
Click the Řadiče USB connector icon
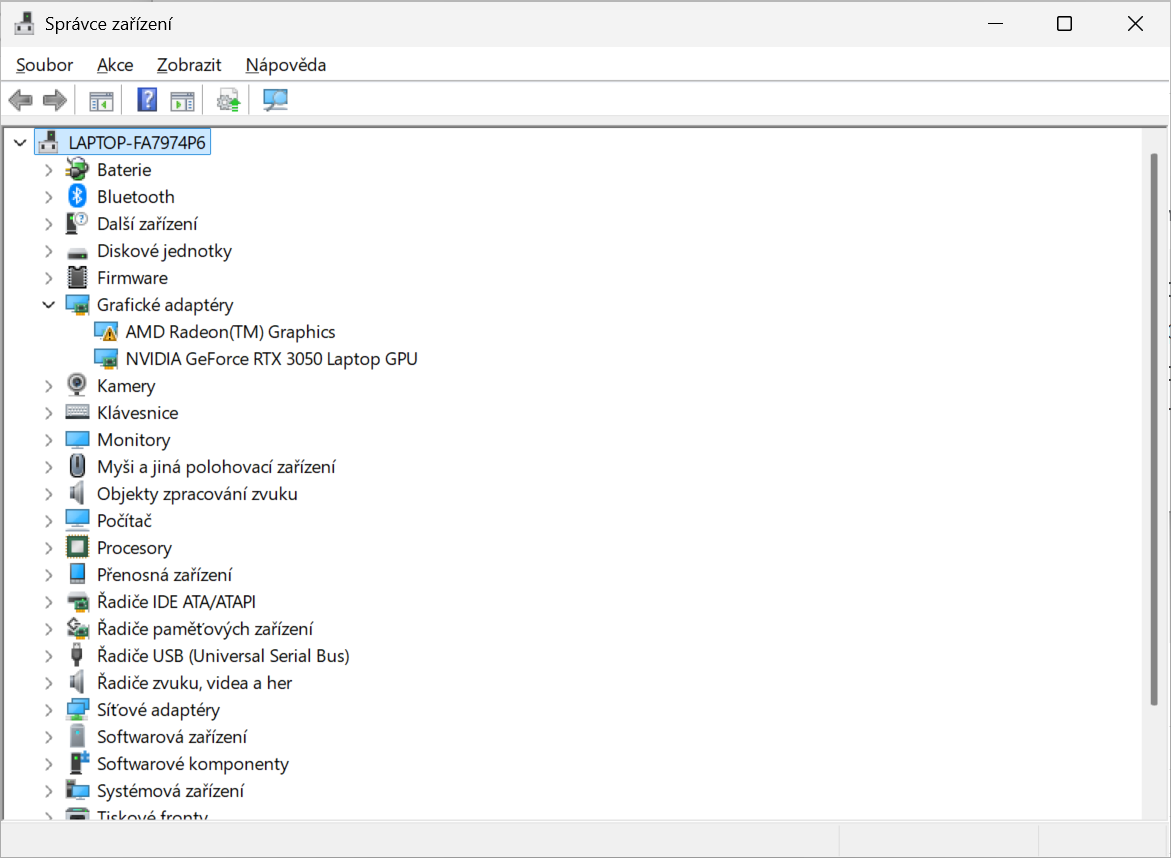76,655
